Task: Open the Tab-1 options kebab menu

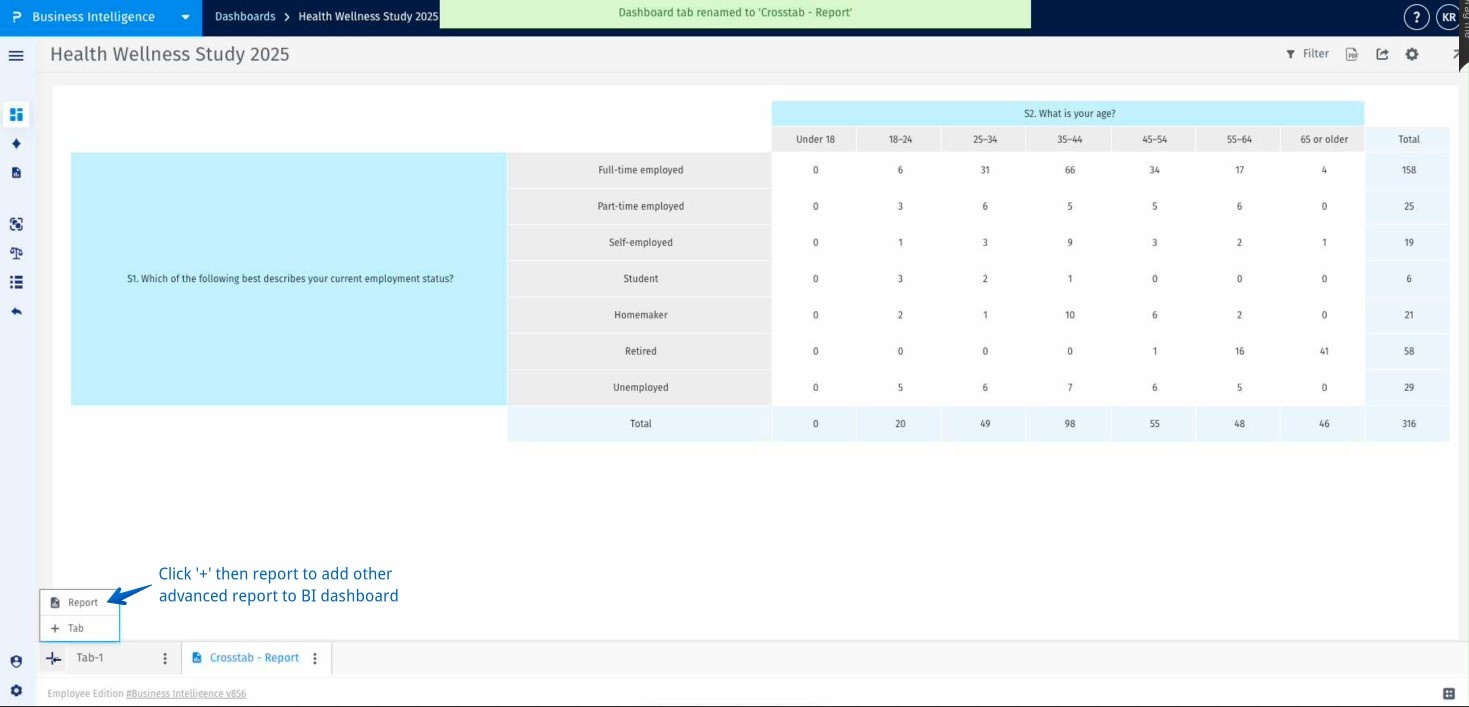Action: pyautogui.click(x=164, y=658)
